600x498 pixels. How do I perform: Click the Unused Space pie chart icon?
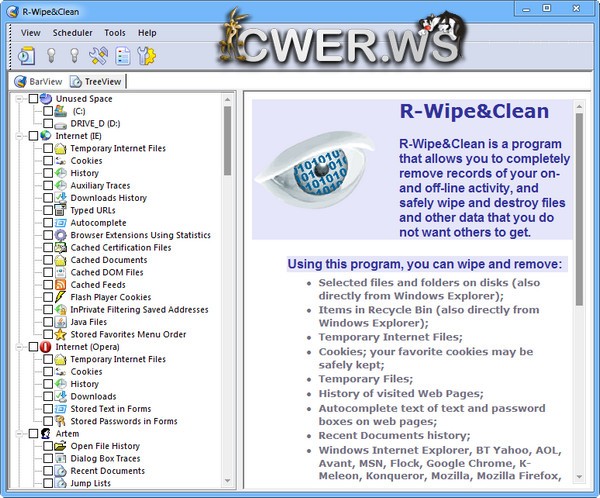click(x=46, y=98)
